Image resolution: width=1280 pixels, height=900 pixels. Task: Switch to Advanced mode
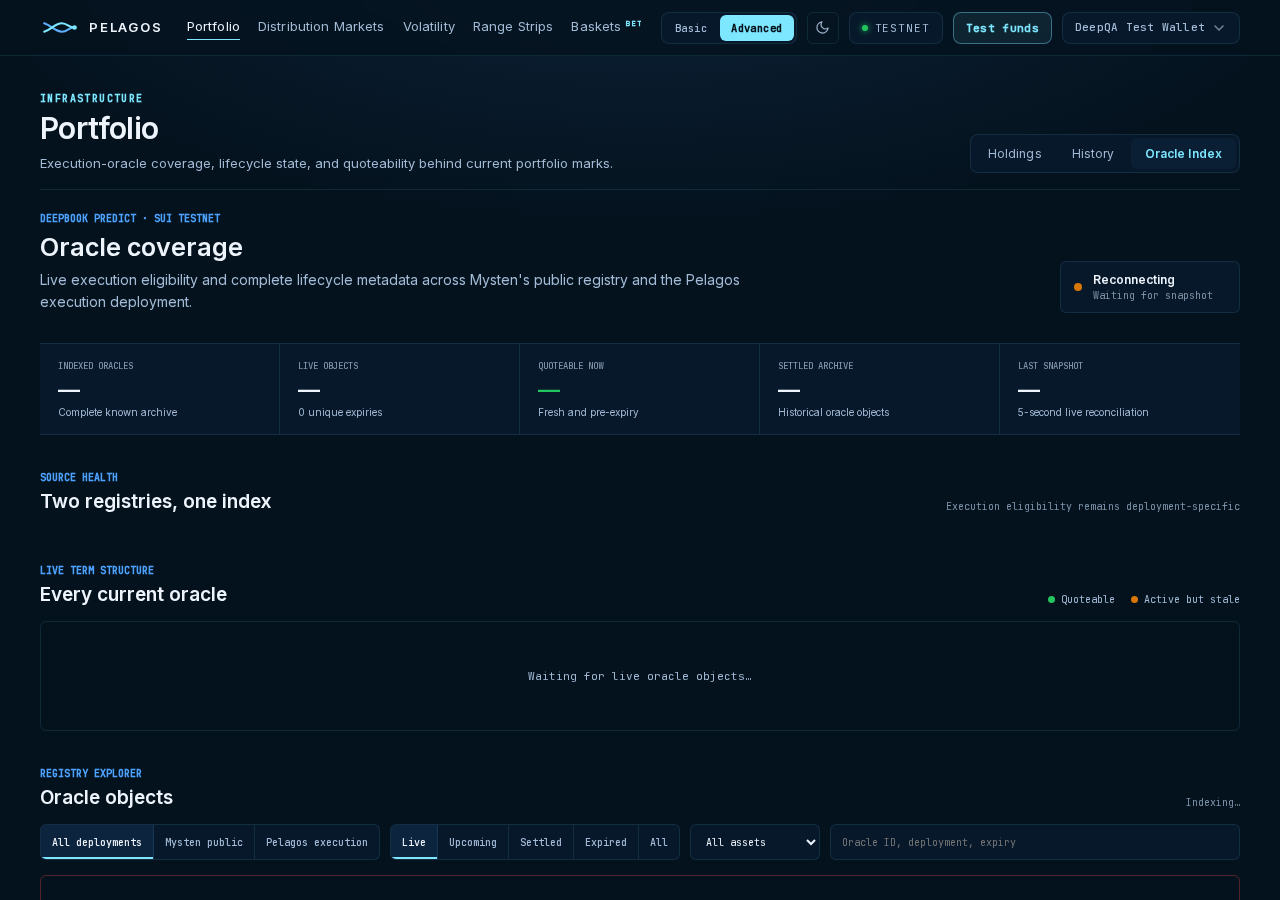tap(756, 28)
